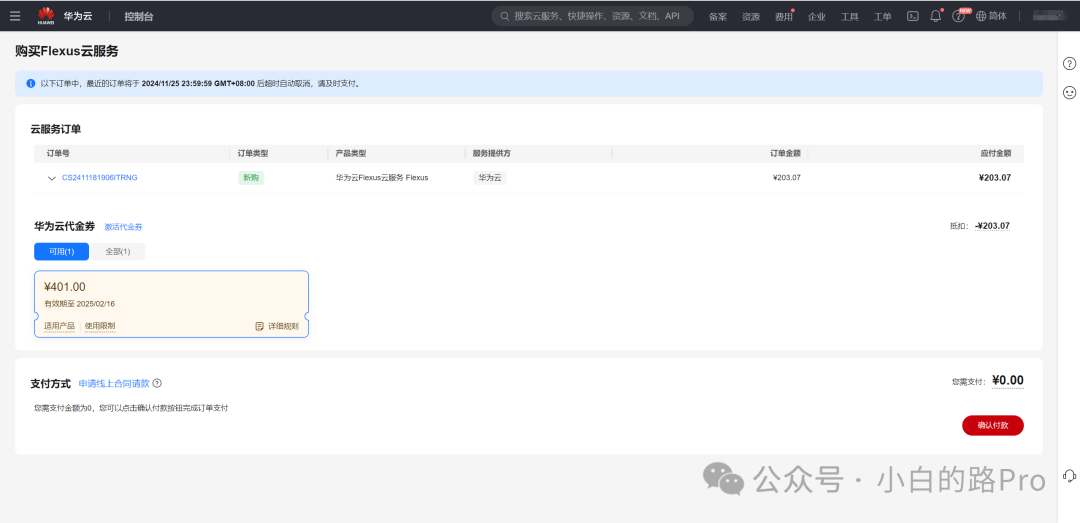Image resolution: width=1080 pixels, height=523 pixels.
Task: Open 工具 in the top menu
Action: 850,17
